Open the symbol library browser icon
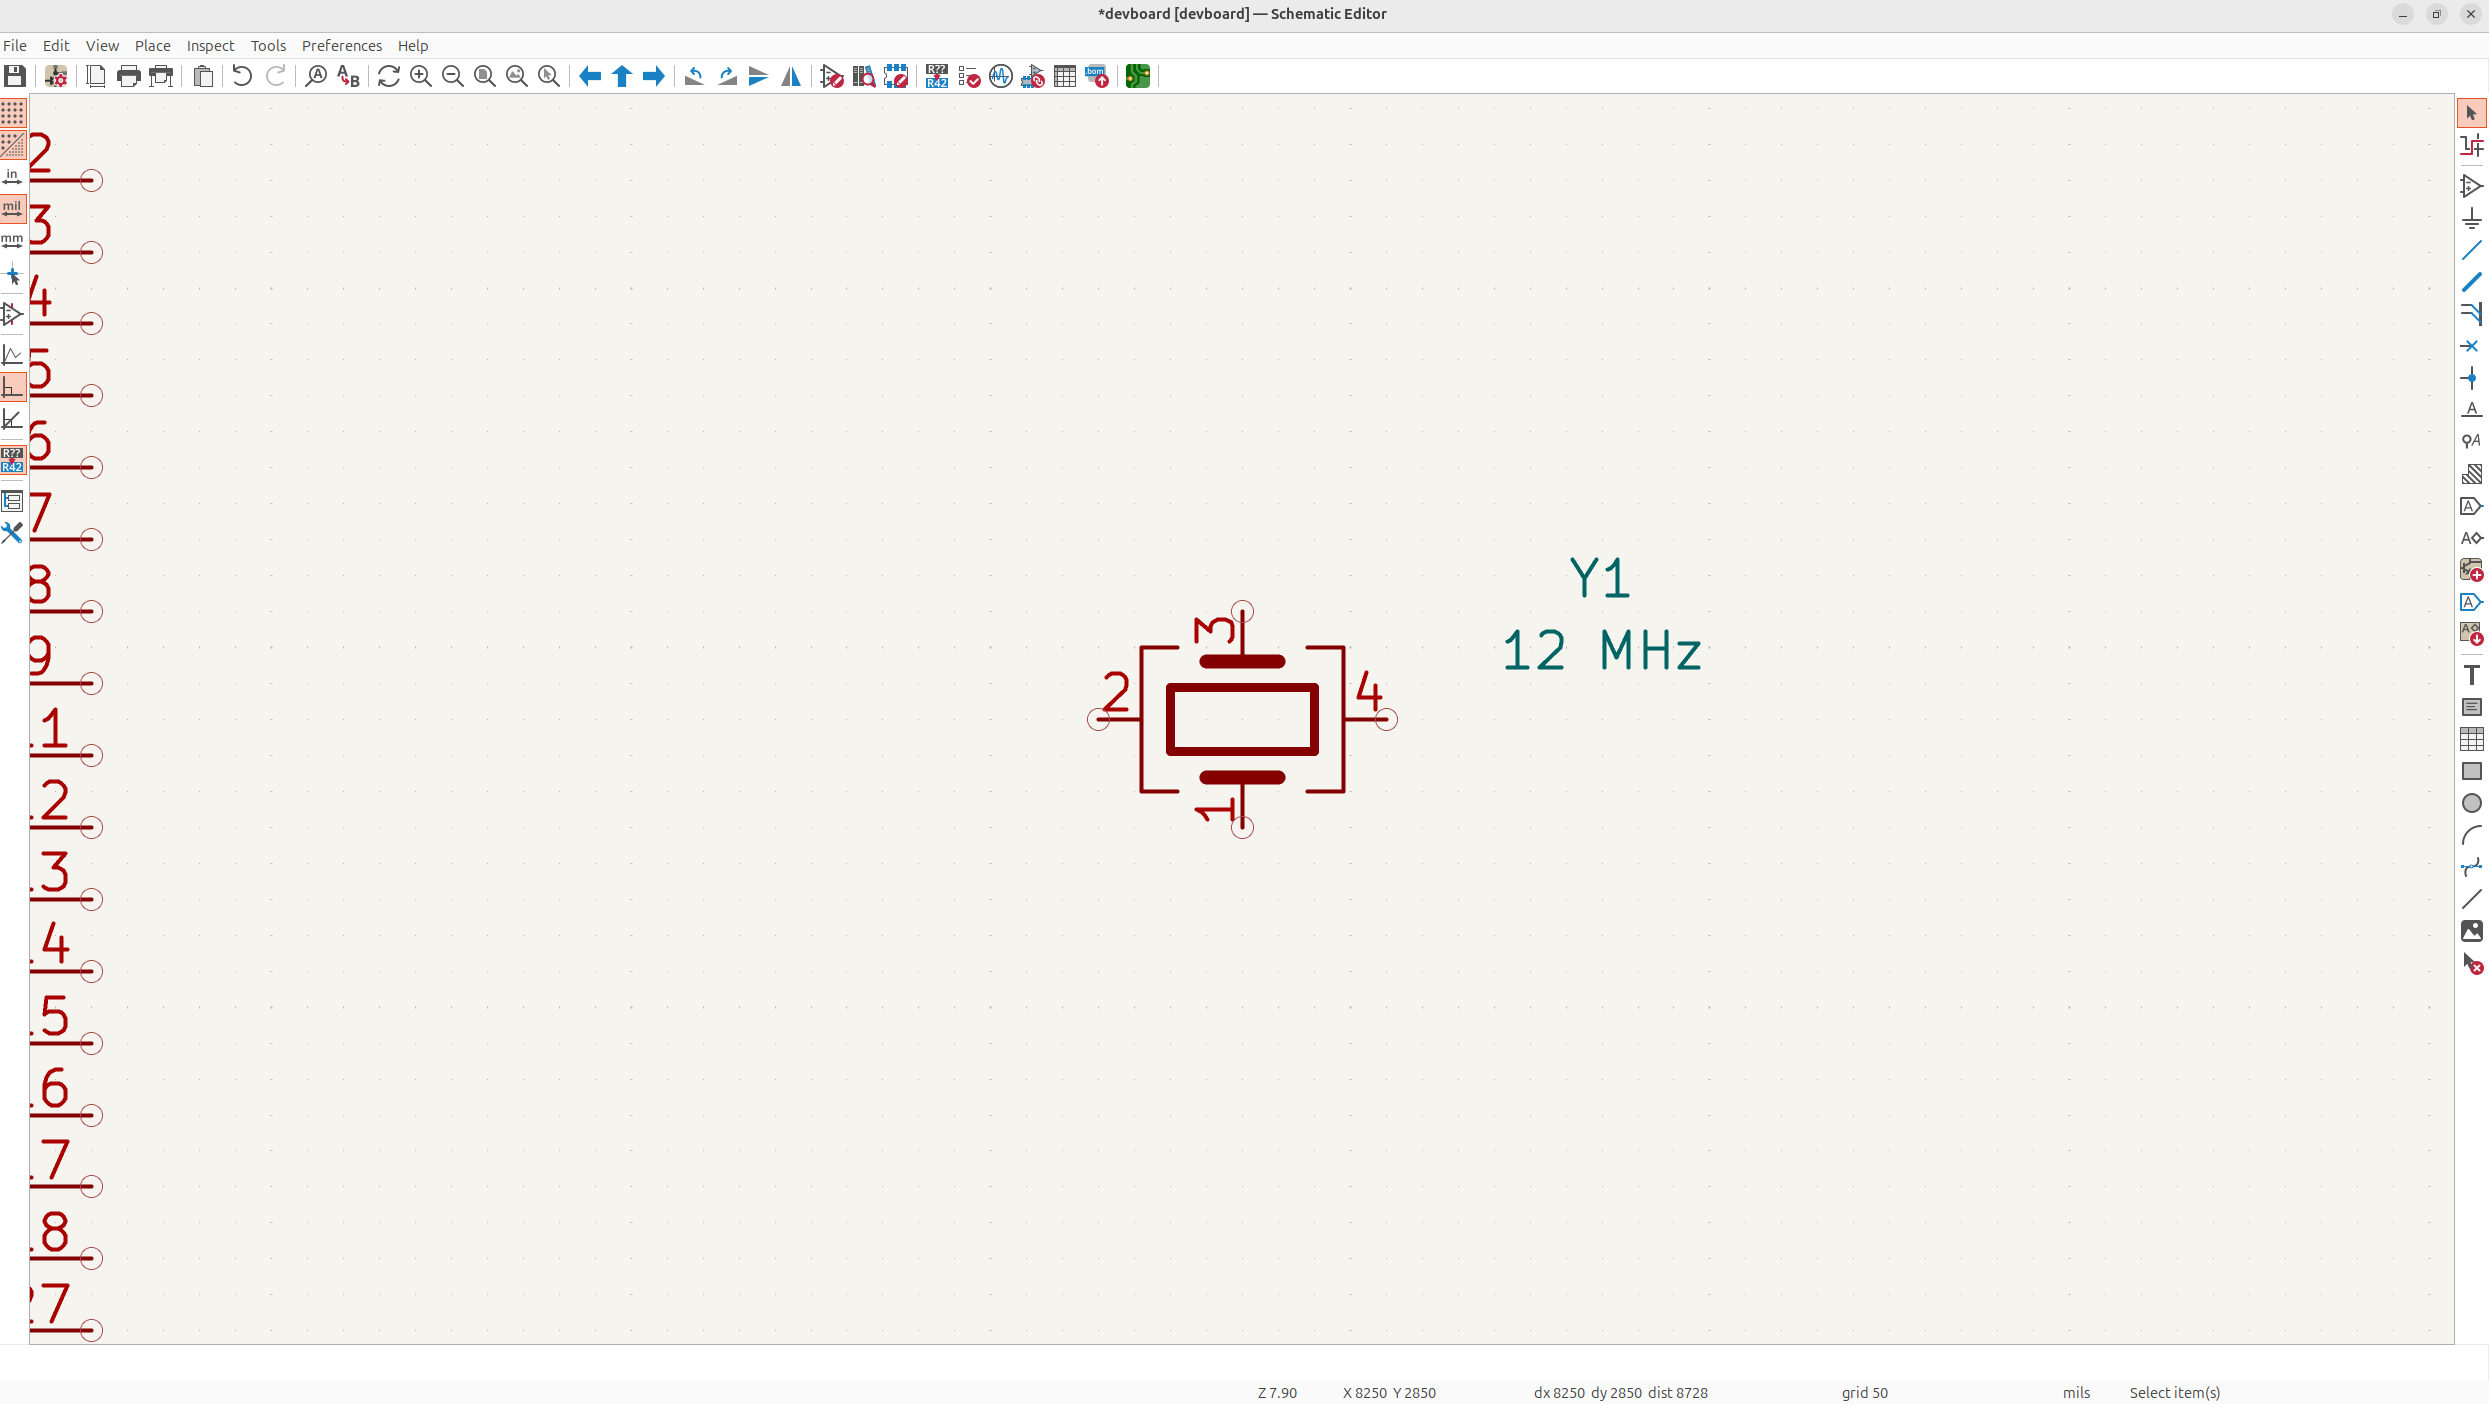Screen dimensions: 2489x1404 864,76
